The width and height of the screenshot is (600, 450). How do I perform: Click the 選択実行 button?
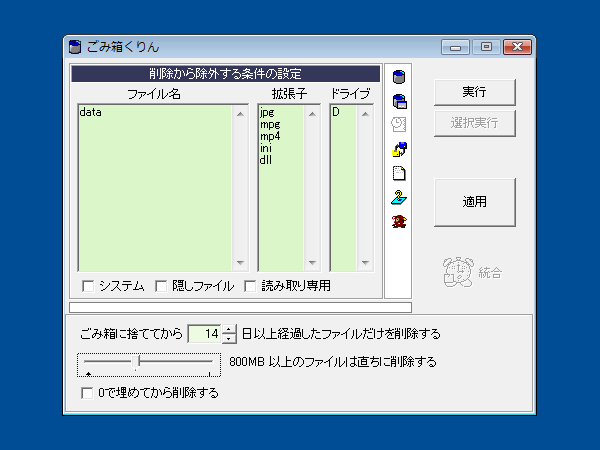pos(474,123)
